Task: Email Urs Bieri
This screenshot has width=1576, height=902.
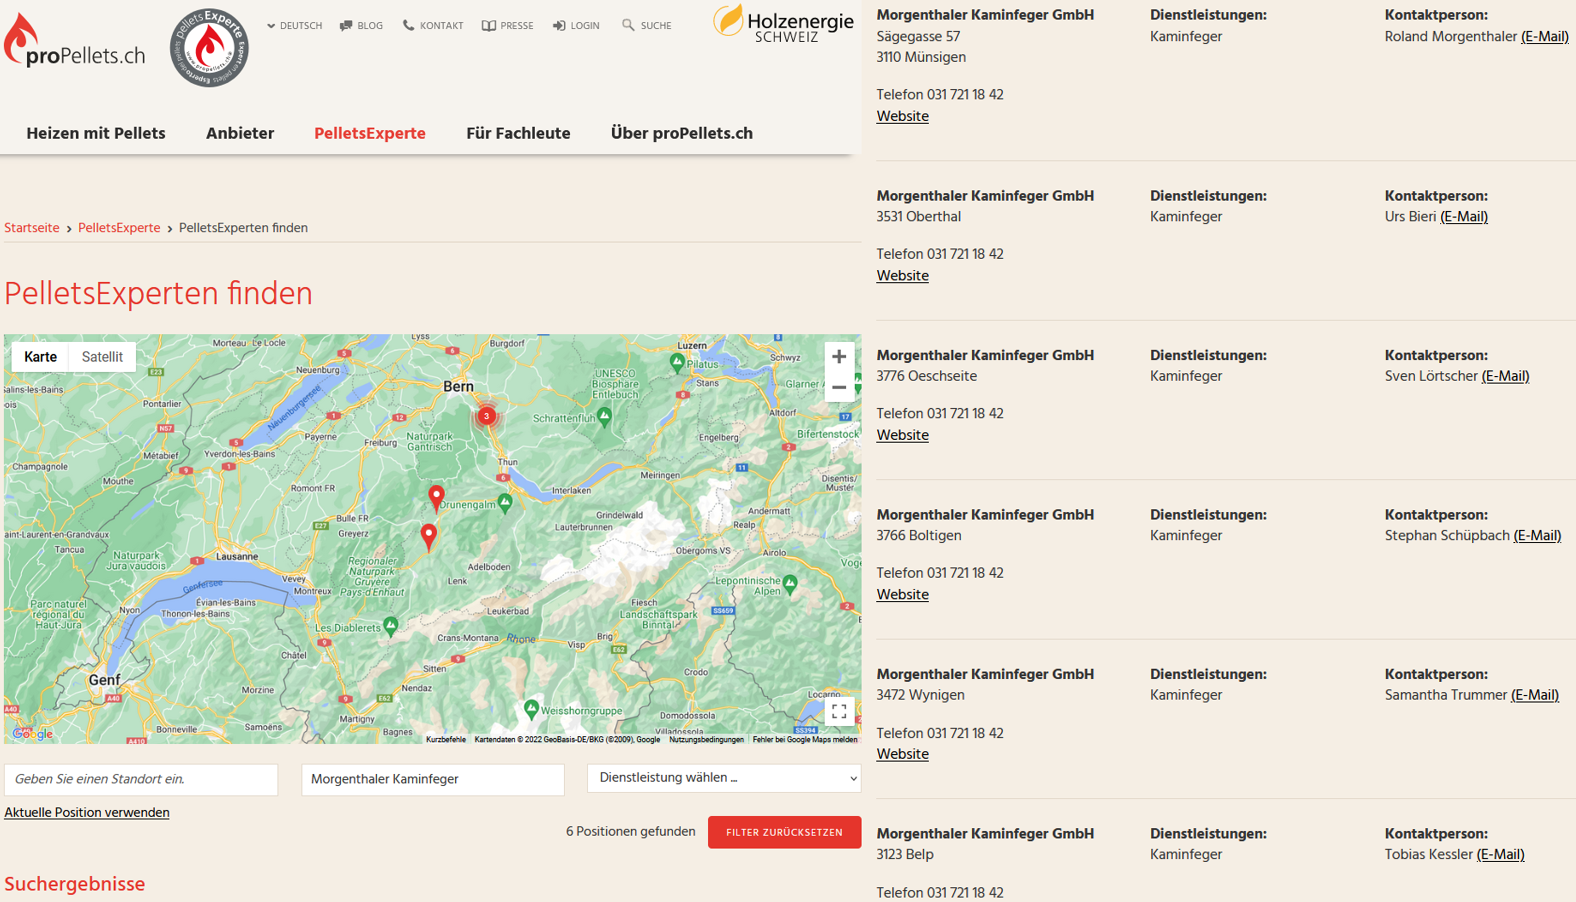Action: tap(1464, 217)
